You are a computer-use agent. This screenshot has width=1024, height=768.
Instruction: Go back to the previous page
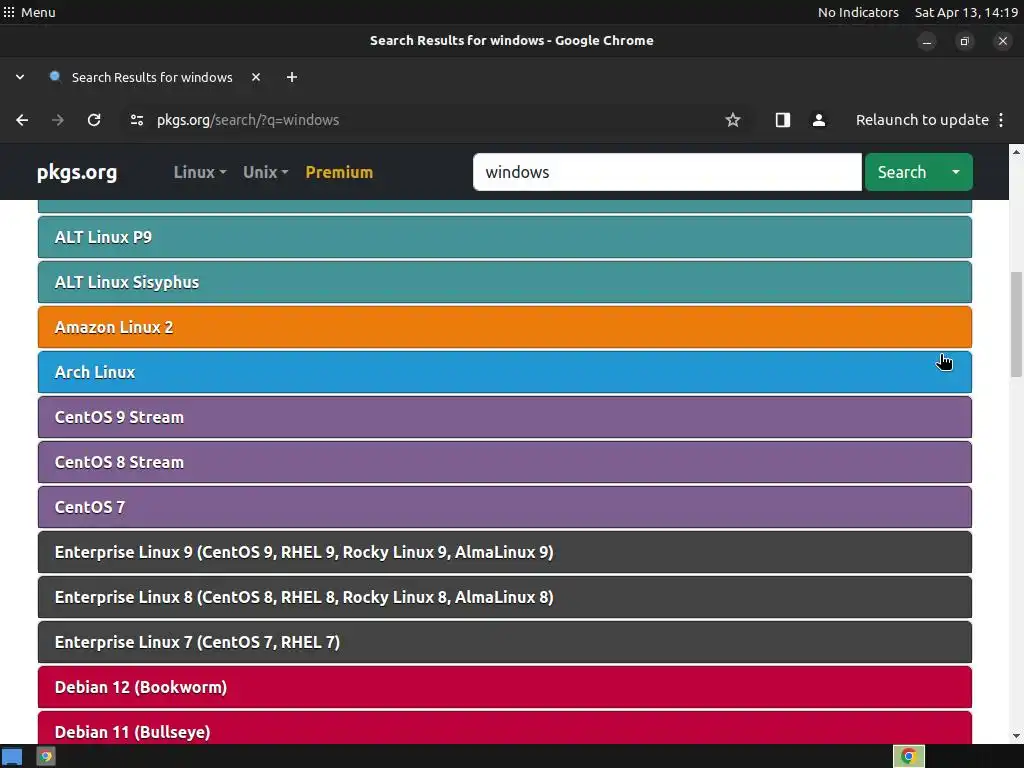click(x=22, y=120)
